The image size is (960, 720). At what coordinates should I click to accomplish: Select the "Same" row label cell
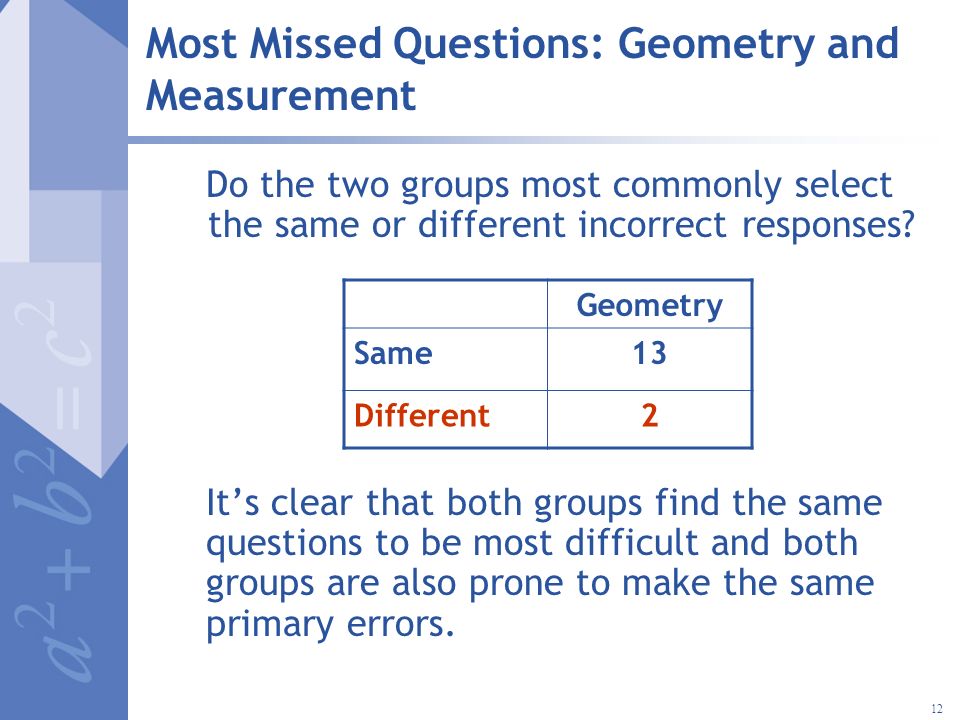[446, 359]
